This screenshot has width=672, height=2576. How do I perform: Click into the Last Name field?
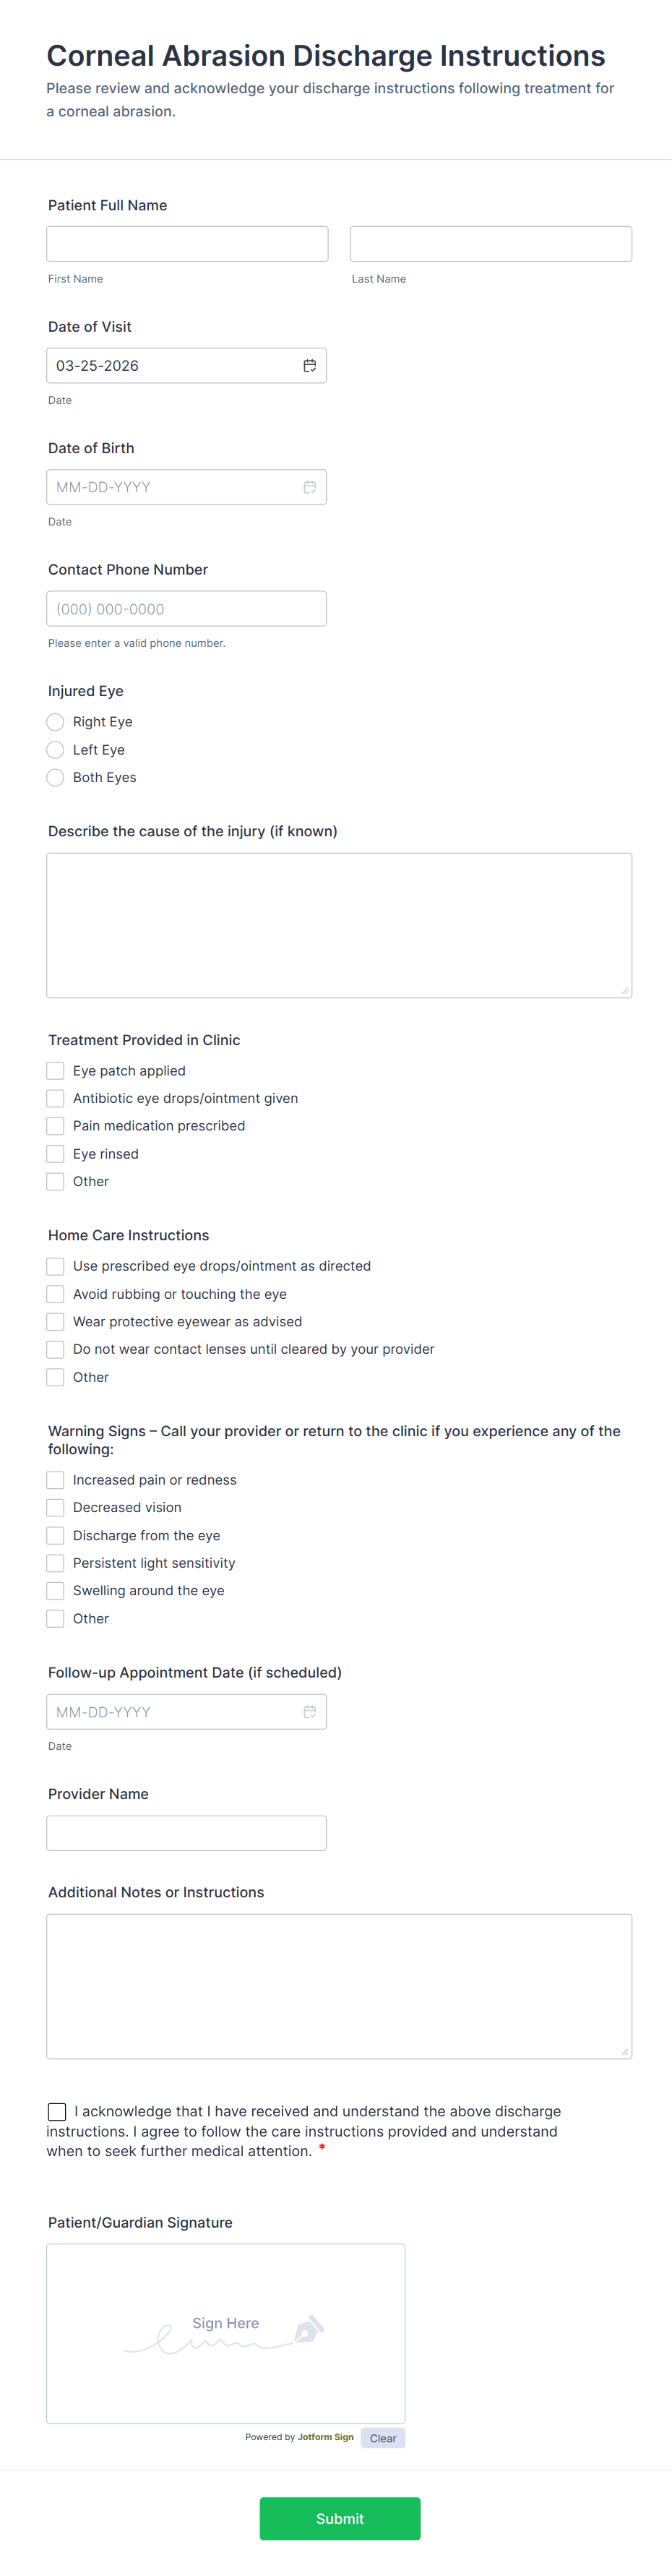(x=491, y=244)
